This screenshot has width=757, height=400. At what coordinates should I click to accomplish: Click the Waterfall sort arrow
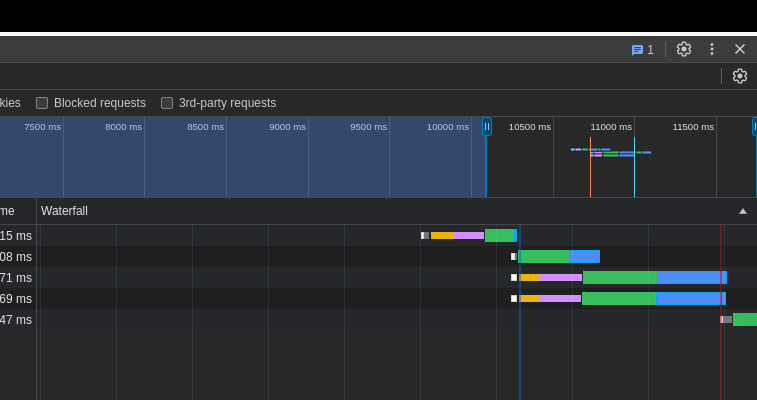[x=743, y=211]
